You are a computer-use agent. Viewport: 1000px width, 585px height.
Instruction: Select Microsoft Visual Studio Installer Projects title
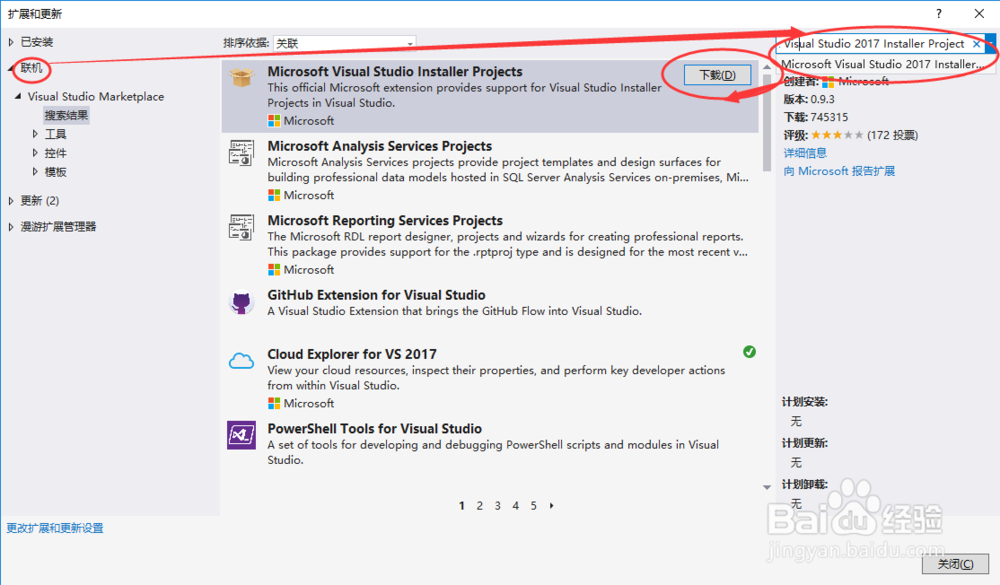(x=395, y=71)
